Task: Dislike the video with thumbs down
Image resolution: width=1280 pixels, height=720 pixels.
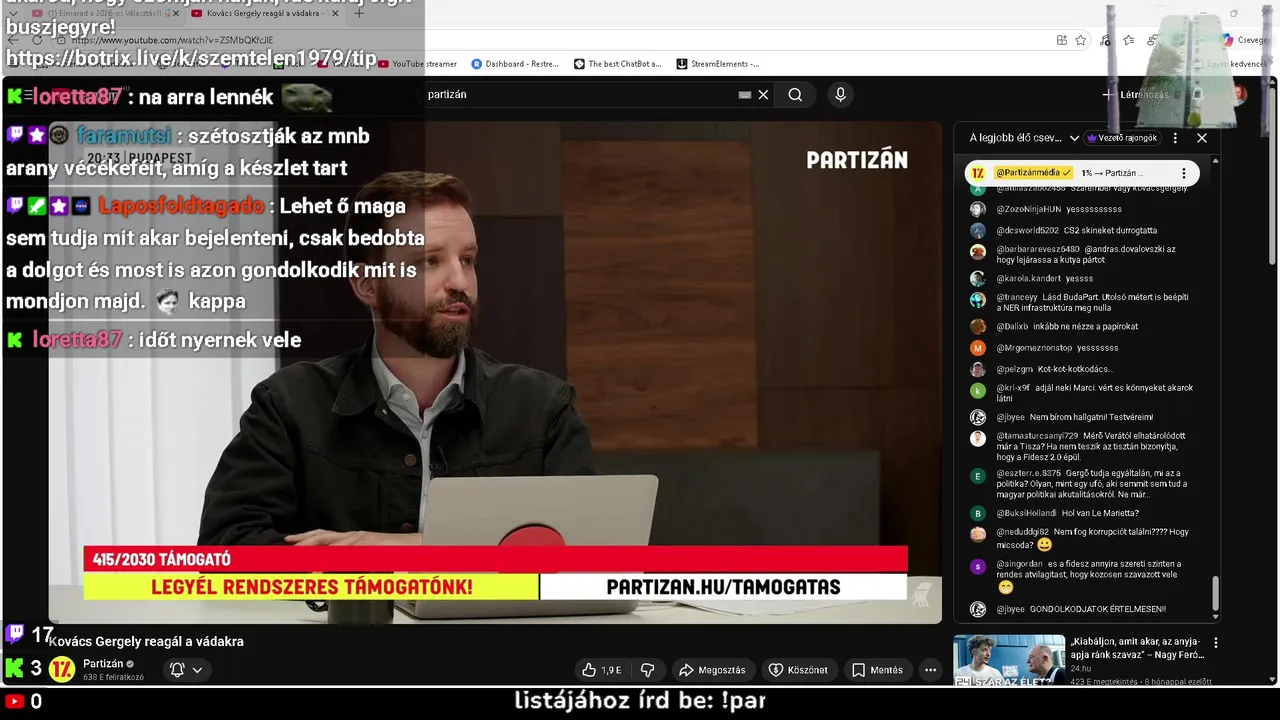Action: click(x=647, y=670)
